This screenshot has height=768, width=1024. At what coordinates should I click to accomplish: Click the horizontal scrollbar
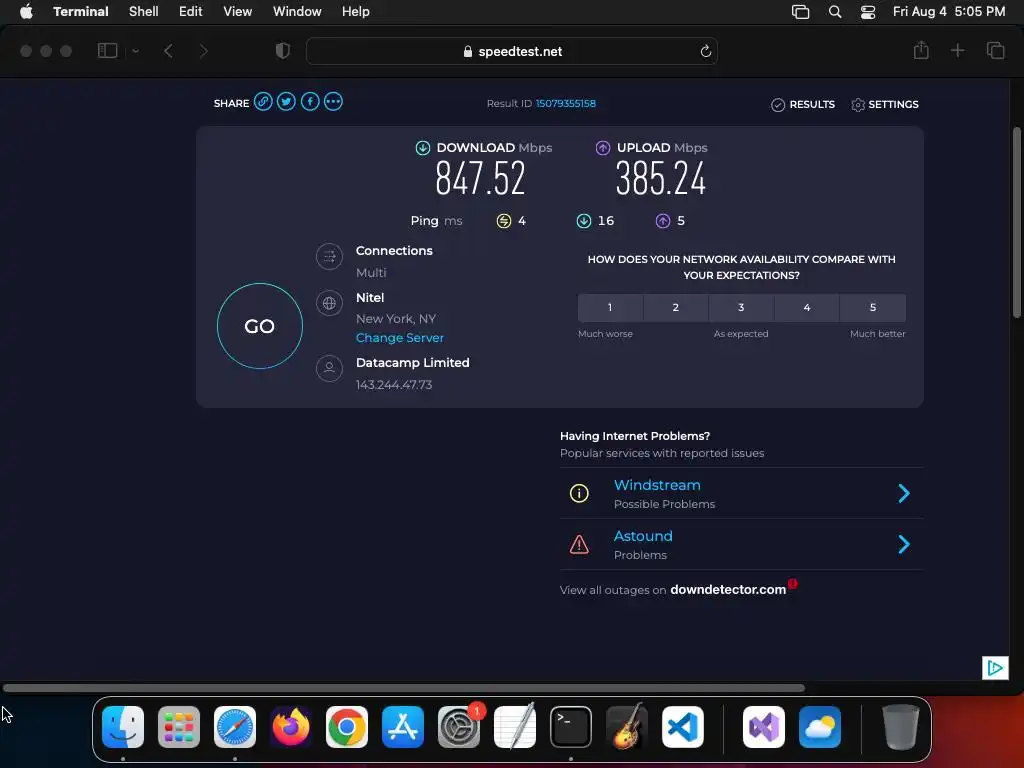point(404,688)
